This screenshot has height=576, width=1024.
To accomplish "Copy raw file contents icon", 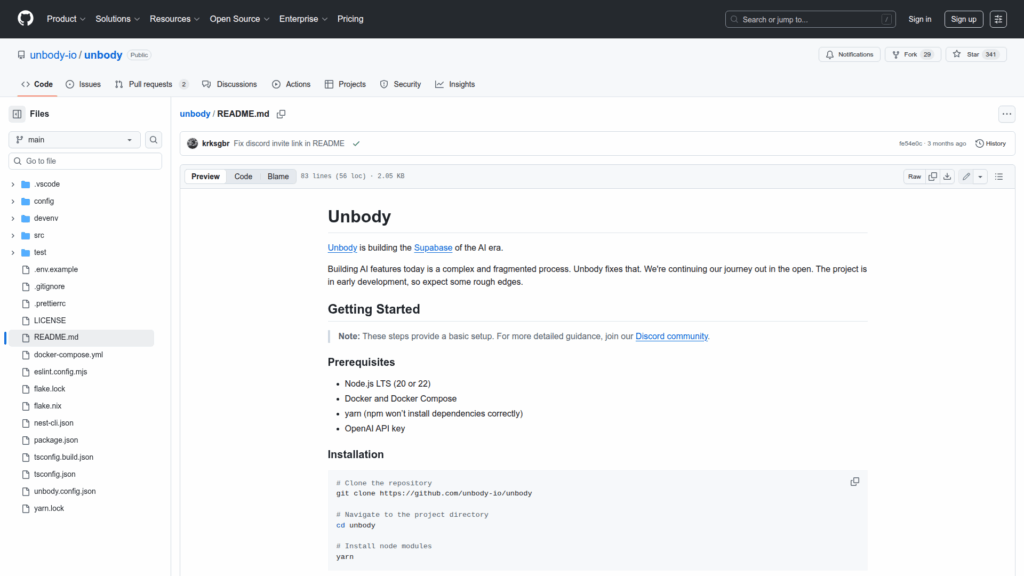I will click(932, 176).
